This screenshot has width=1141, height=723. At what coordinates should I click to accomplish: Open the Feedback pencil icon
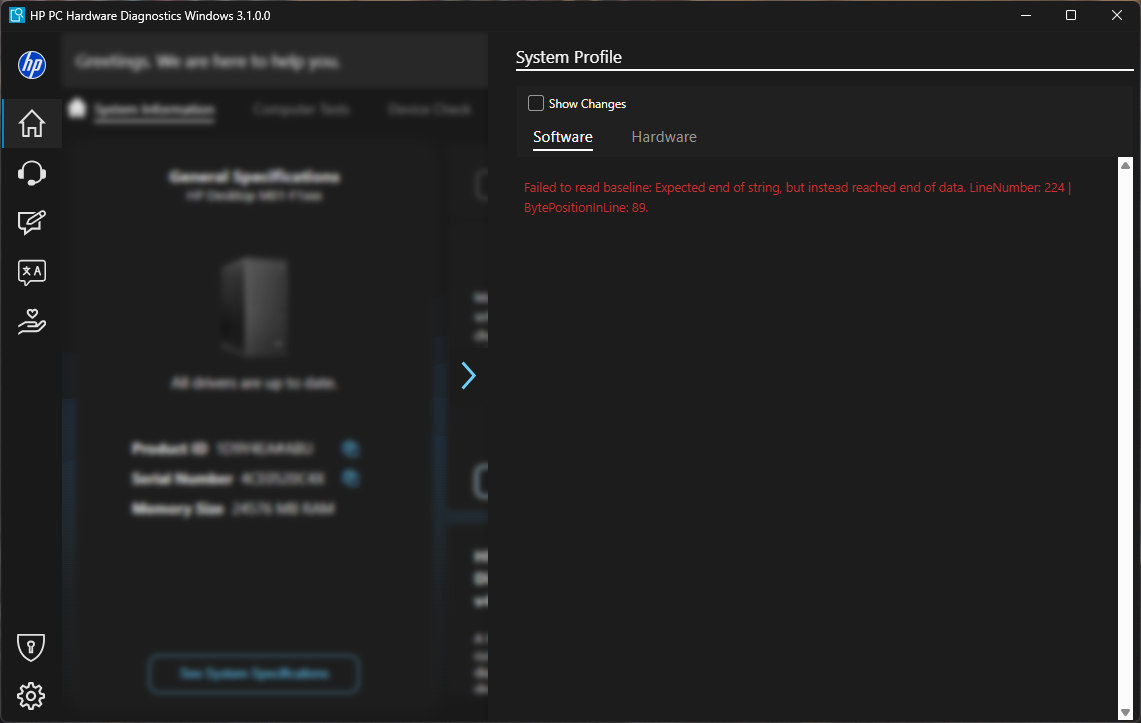tap(31, 222)
